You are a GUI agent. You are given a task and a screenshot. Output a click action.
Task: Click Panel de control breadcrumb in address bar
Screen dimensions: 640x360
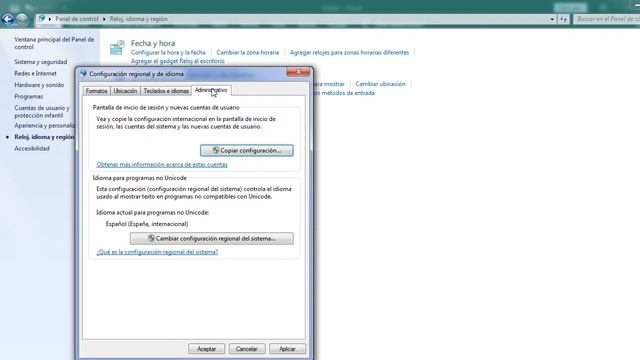pyautogui.click(x=77, y=19)
